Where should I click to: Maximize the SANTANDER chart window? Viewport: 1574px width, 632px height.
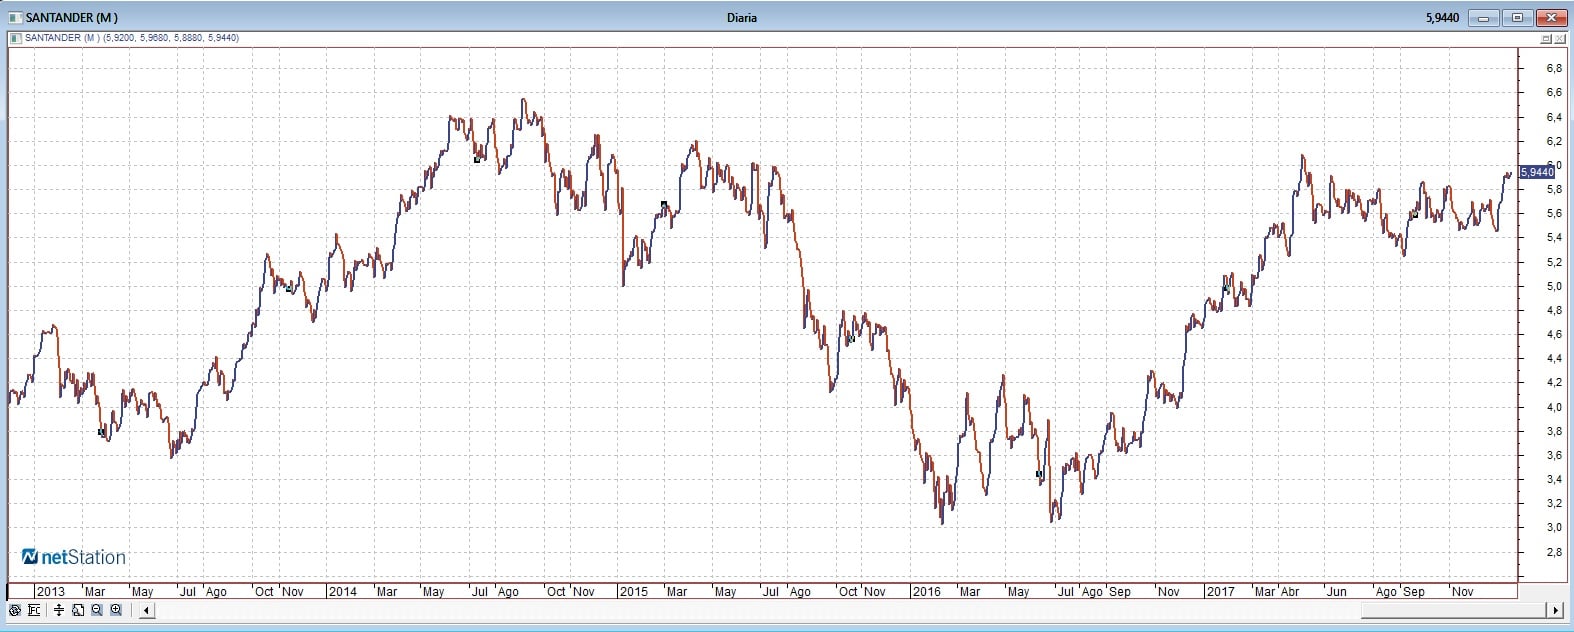tap(1518, 18)
